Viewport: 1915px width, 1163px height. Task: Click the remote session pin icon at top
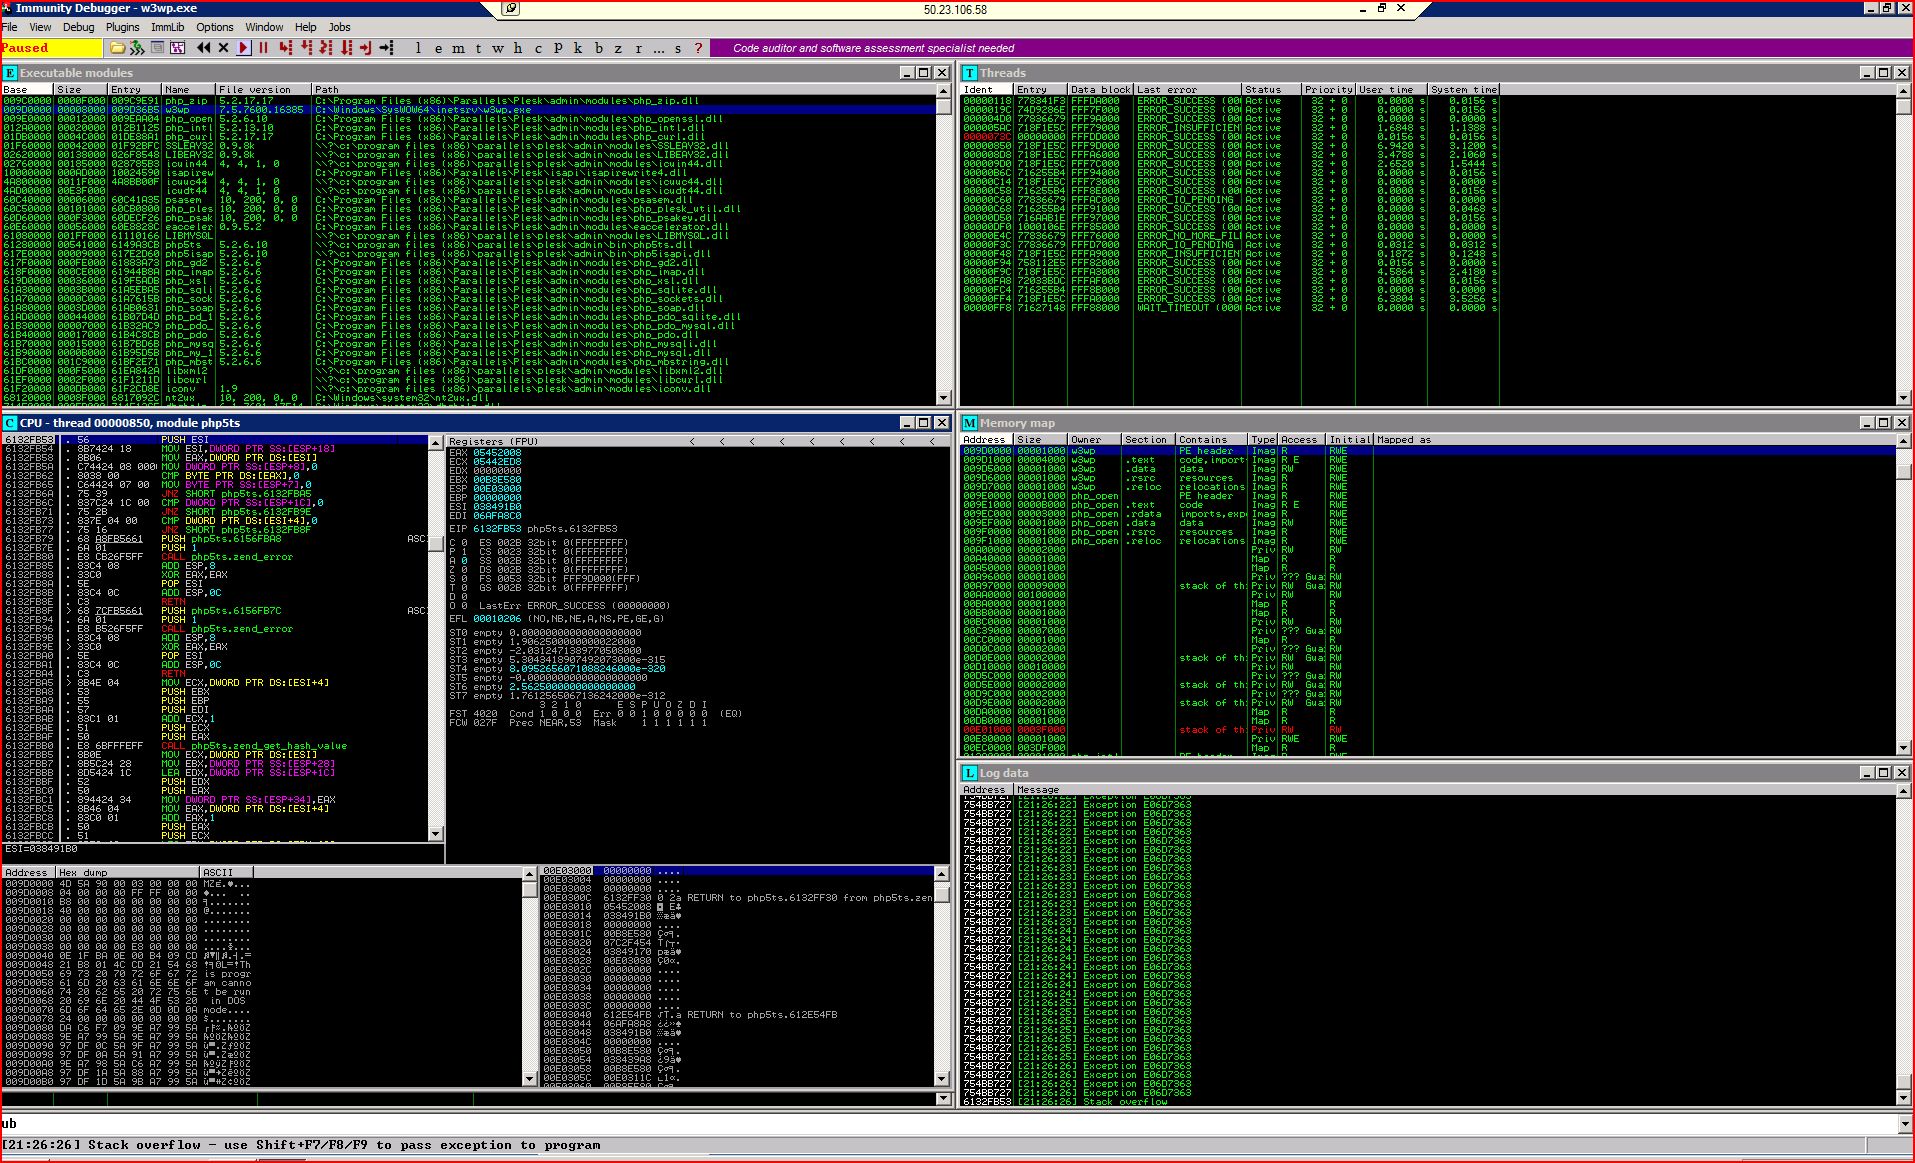click(510, 9)
